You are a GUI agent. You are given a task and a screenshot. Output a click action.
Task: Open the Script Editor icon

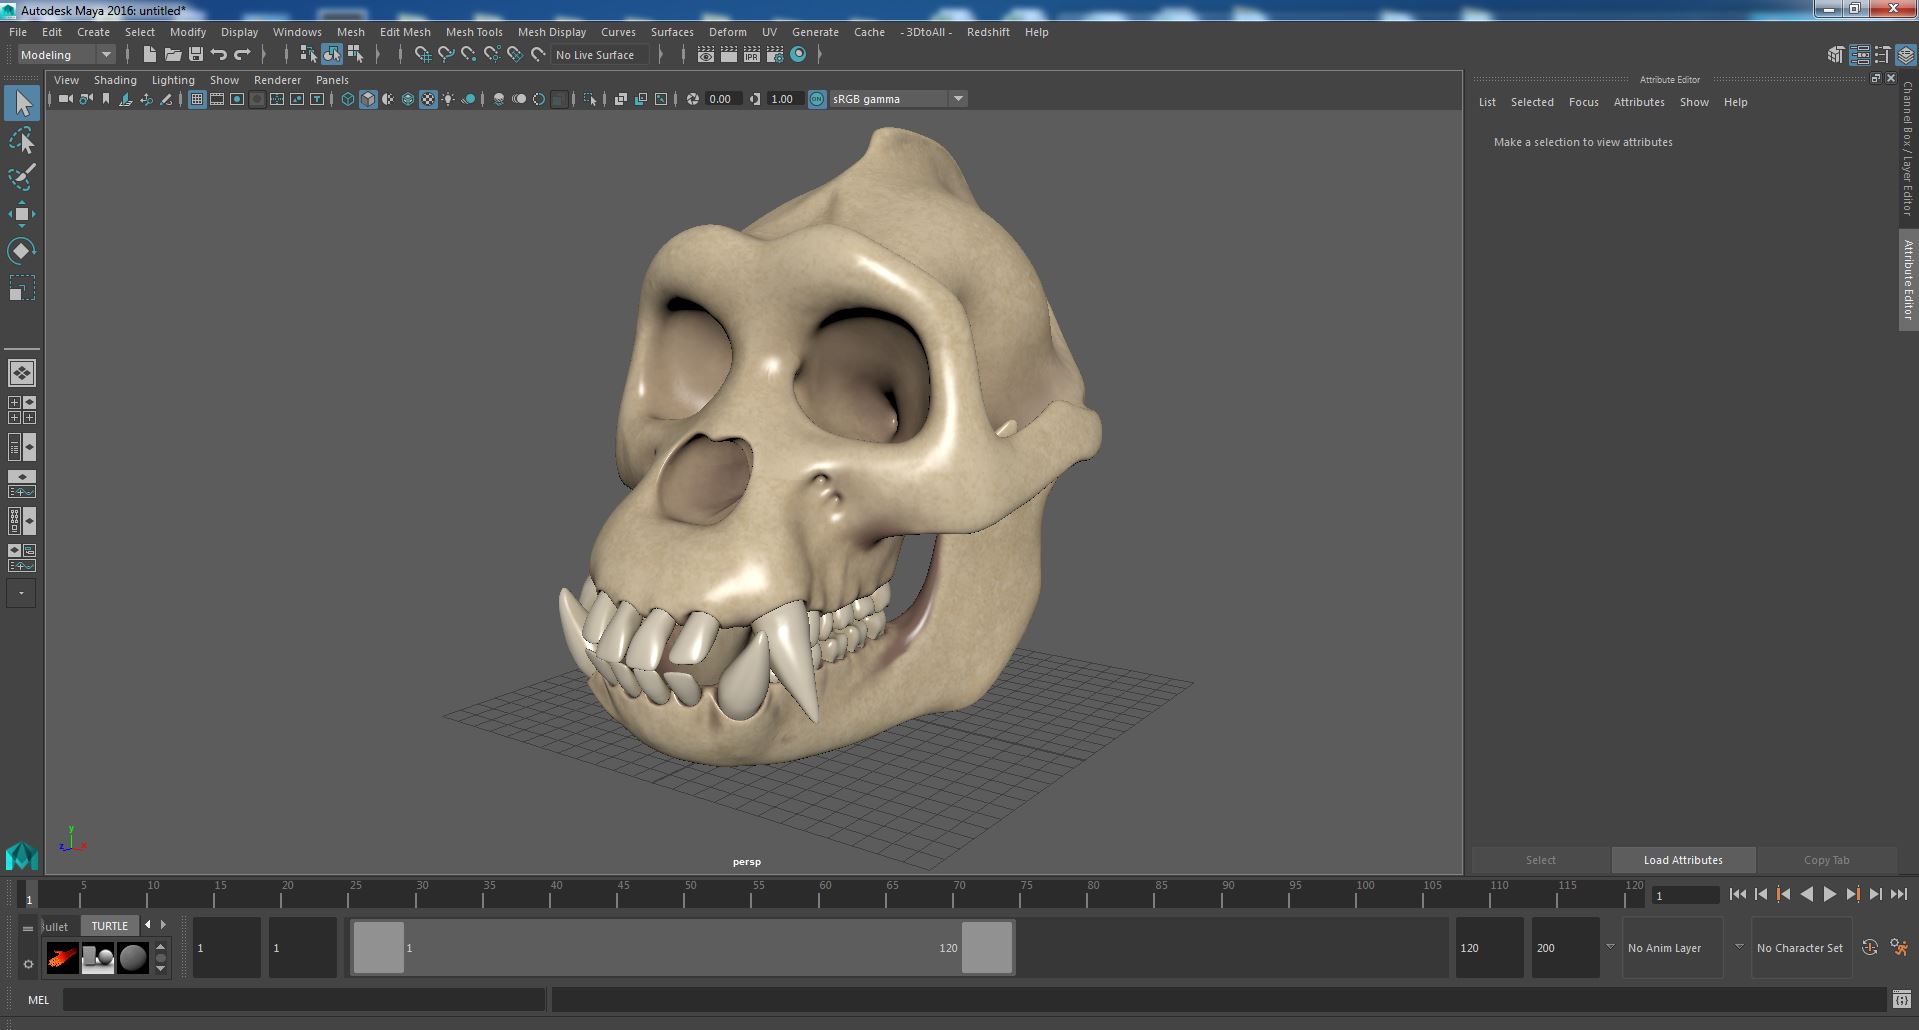1902,999
